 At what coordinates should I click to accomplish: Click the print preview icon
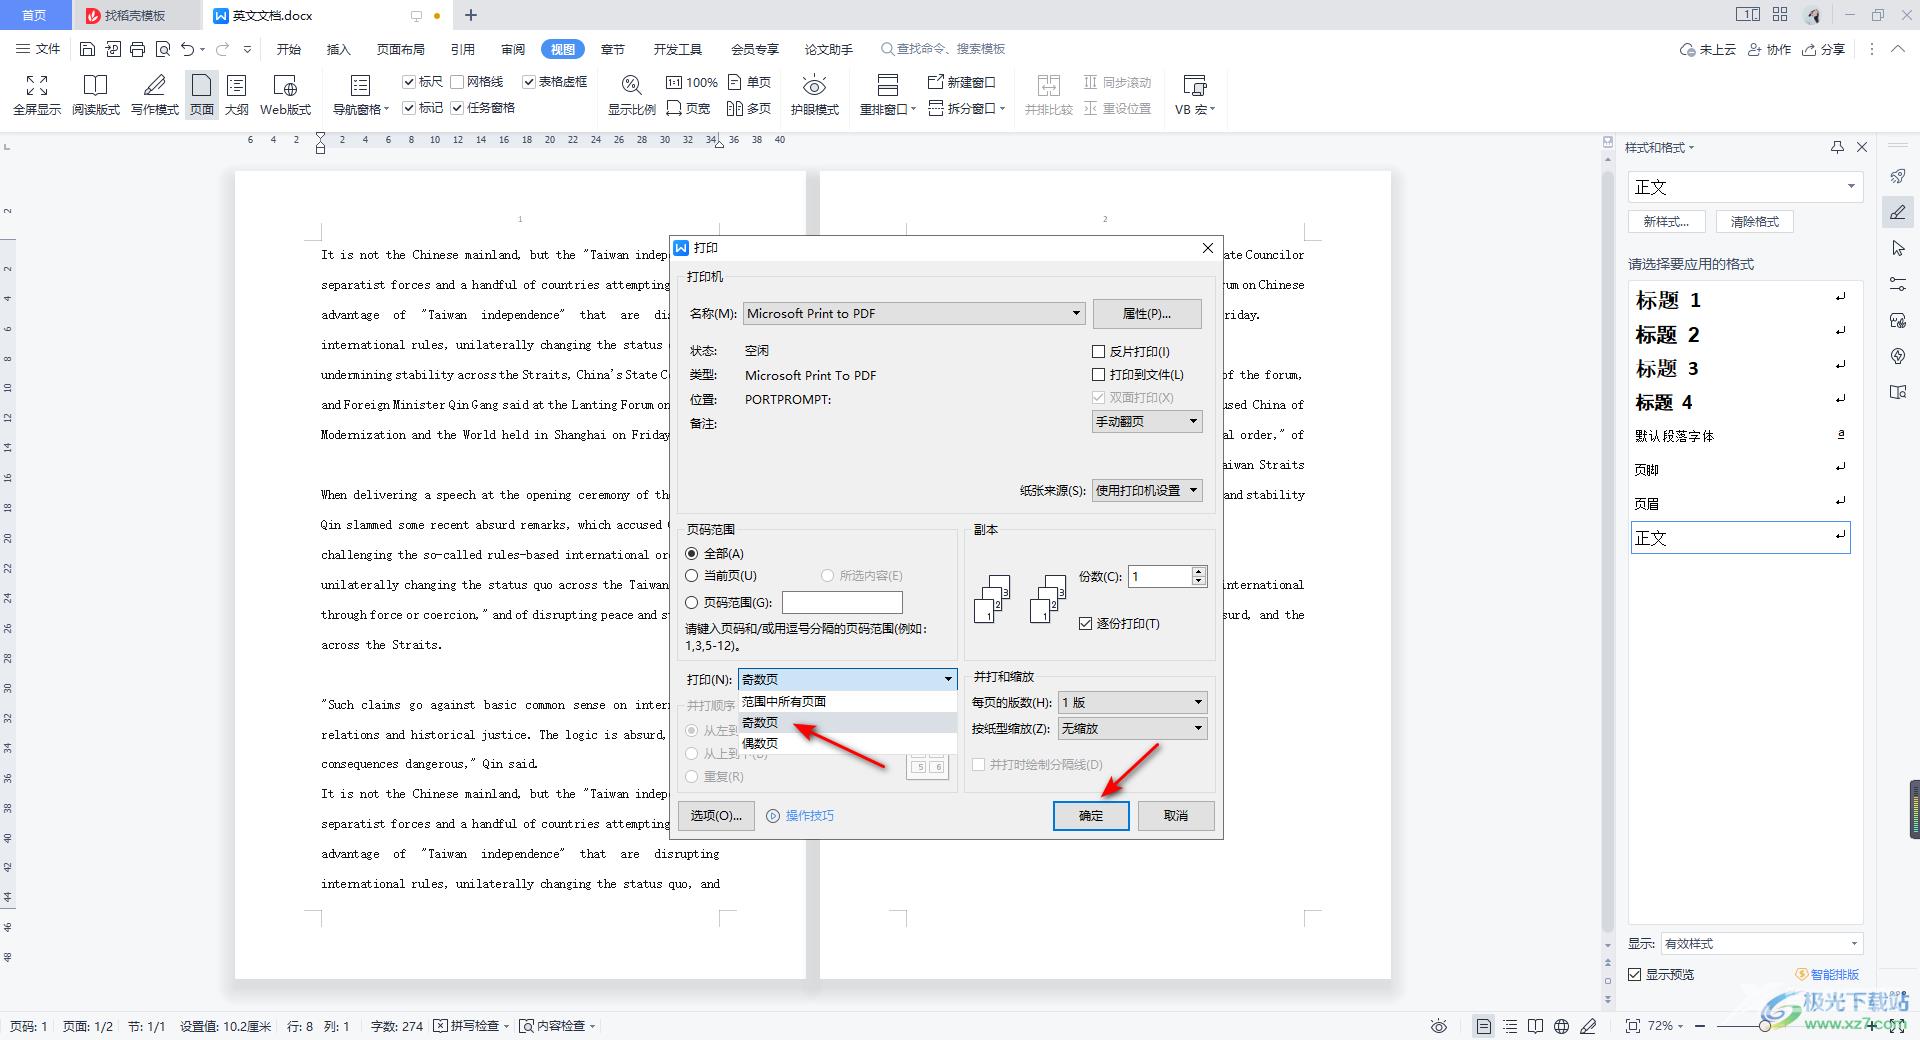[x=162, y=49]
